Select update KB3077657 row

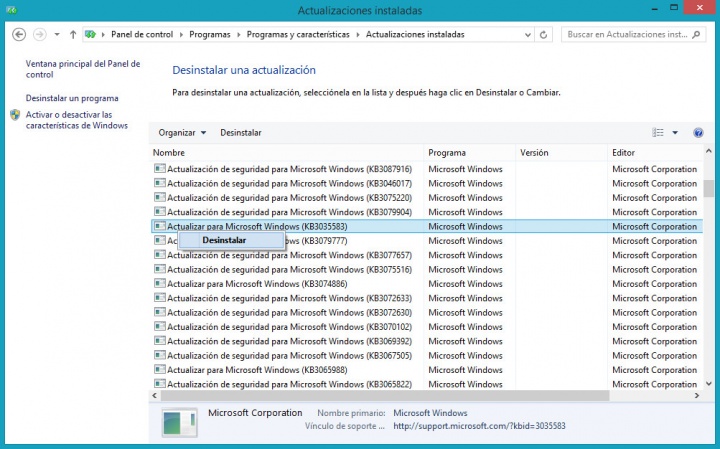[427, 255]
